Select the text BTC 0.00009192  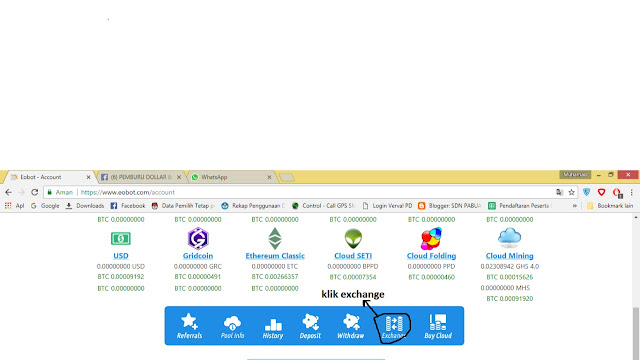(x=121, y=277)
